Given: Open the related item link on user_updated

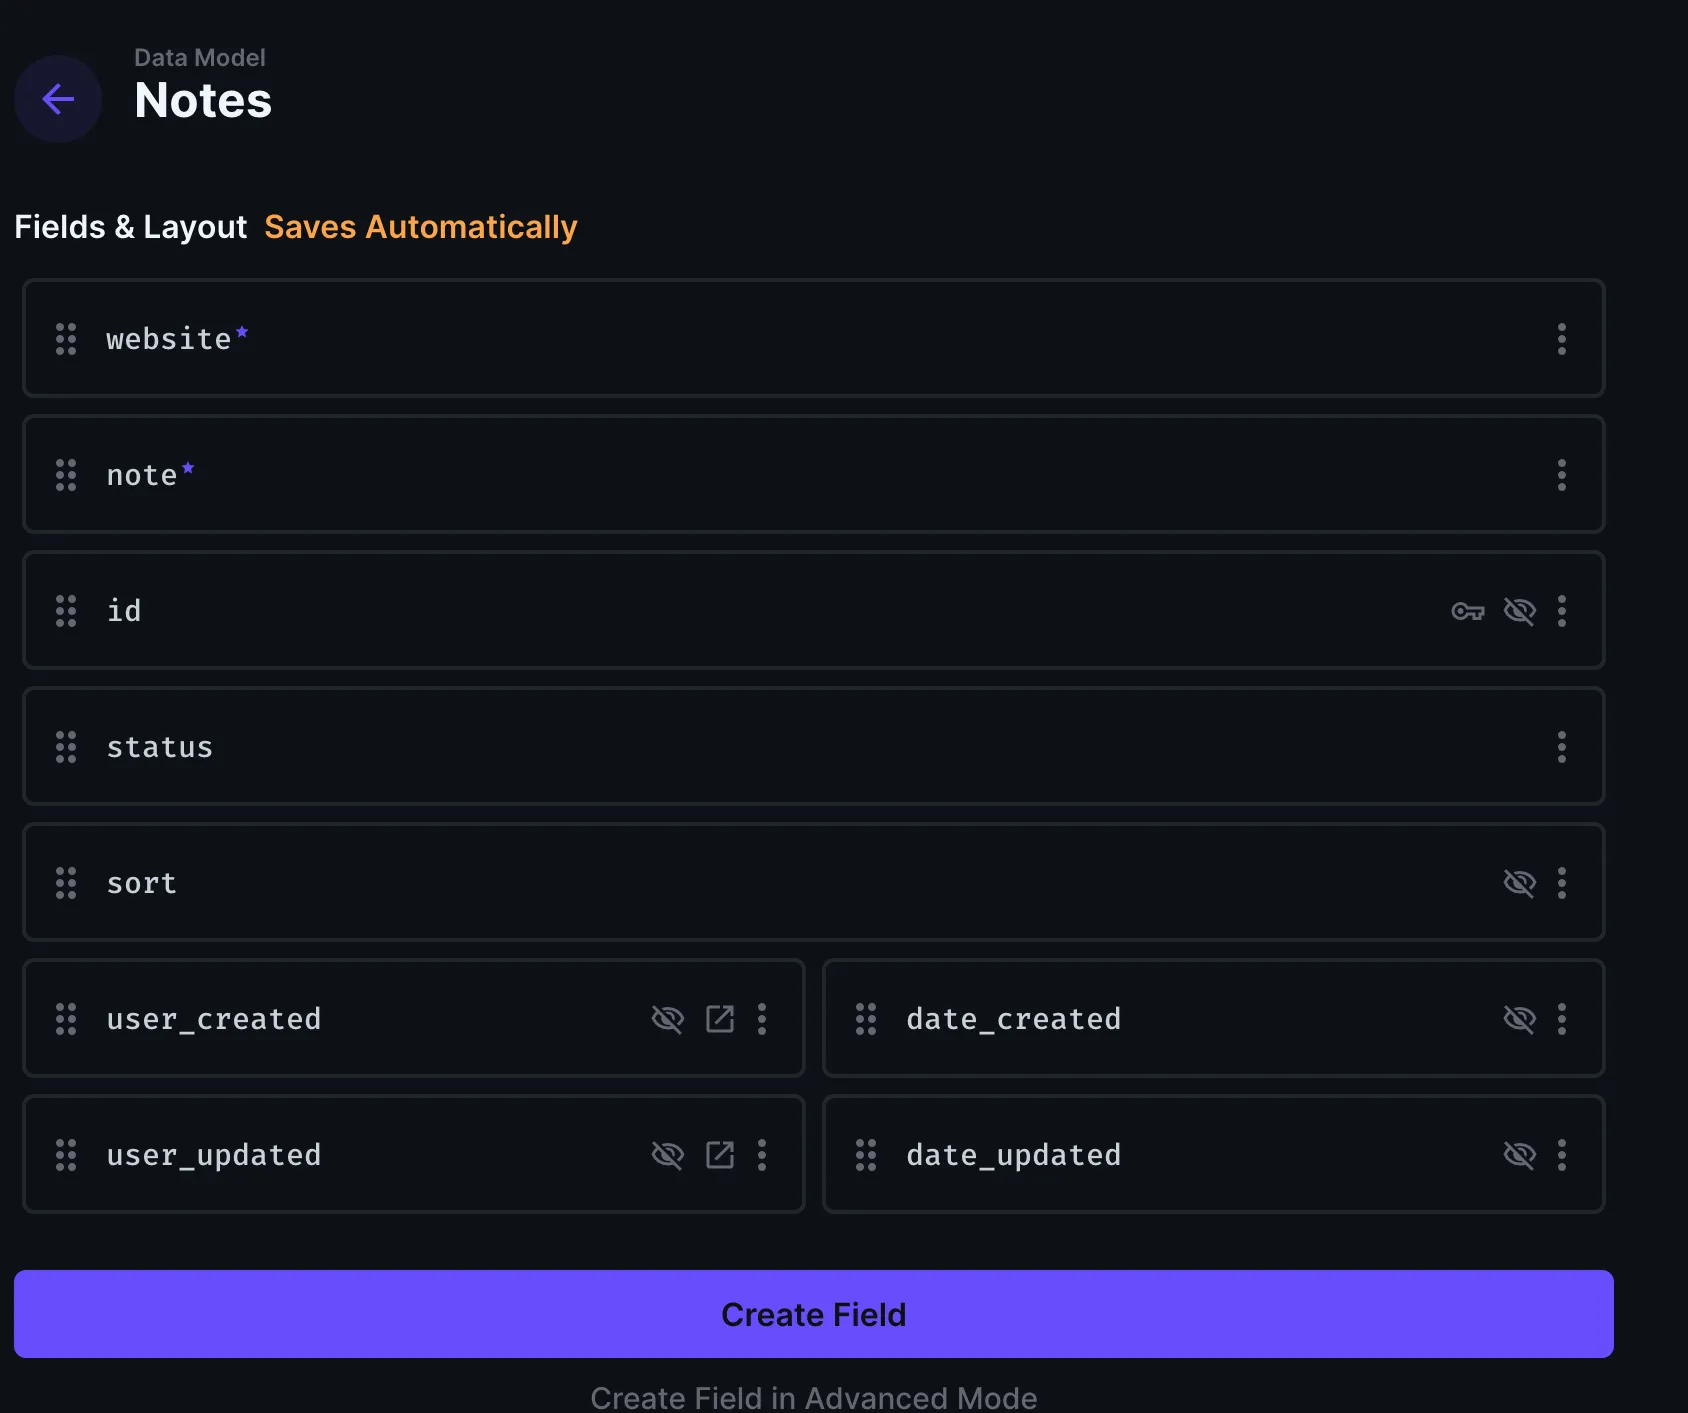Looking at the screenshot, I should coord(720,1155).
